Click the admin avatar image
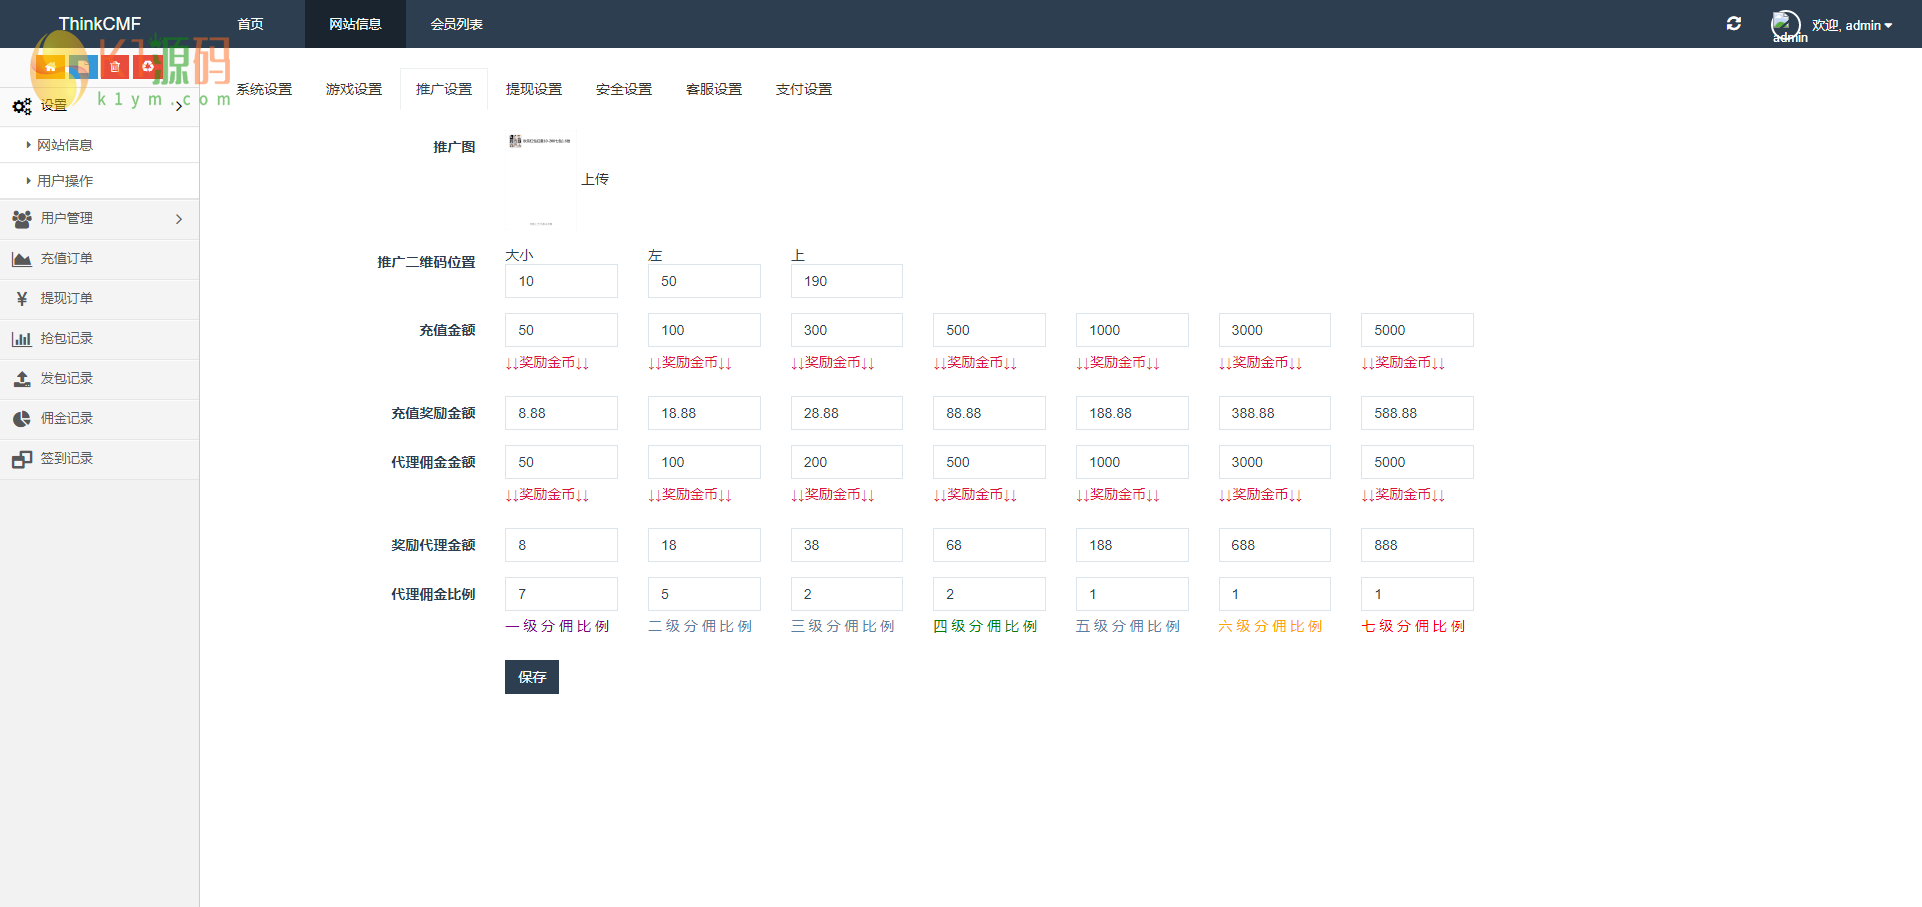 click(1785, 24)
